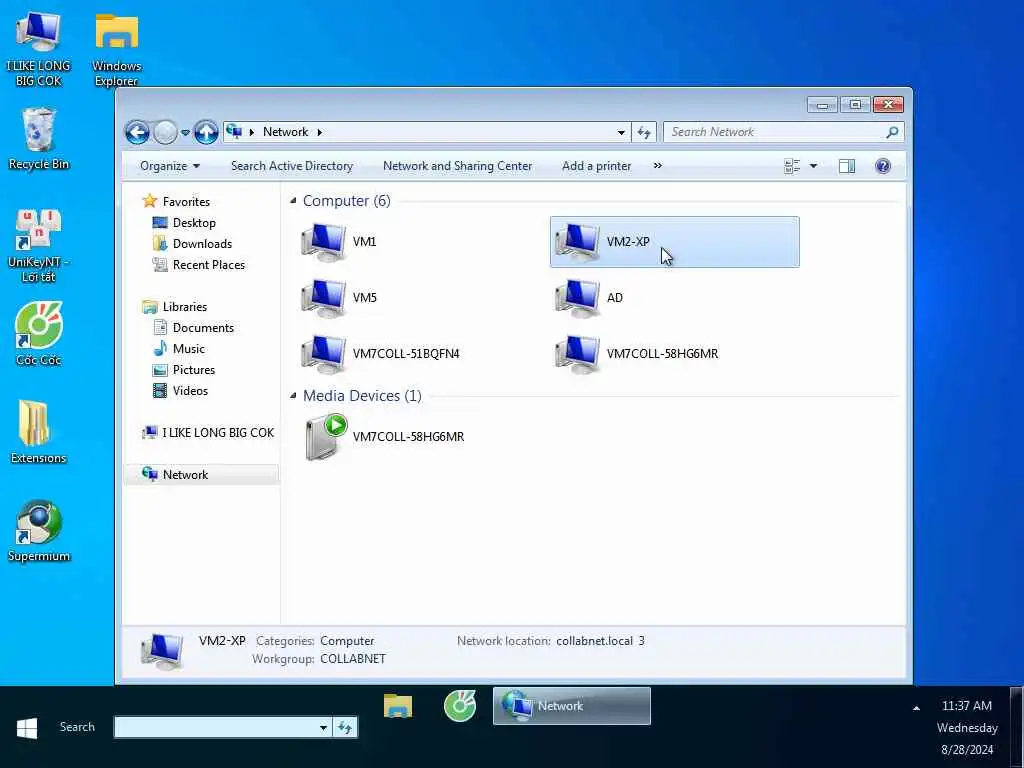This screenshot has width=1024, height=768.
Task: Open Explorer Help button
Action: click(x=883, y=166)
